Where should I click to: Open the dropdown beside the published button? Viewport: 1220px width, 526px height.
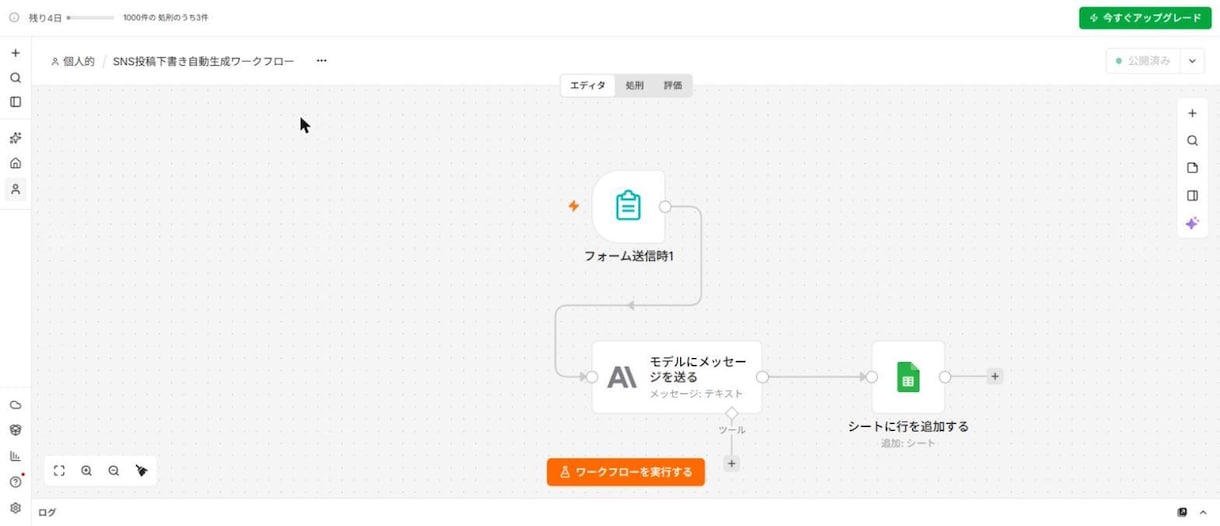pyautogui.click(x=1192, y=61)
